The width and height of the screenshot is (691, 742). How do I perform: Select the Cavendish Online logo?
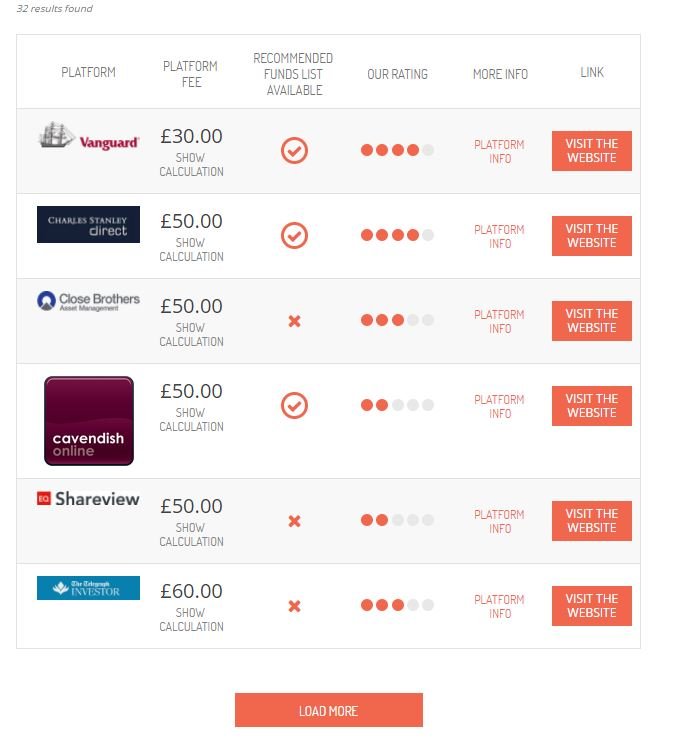(88, 420)
